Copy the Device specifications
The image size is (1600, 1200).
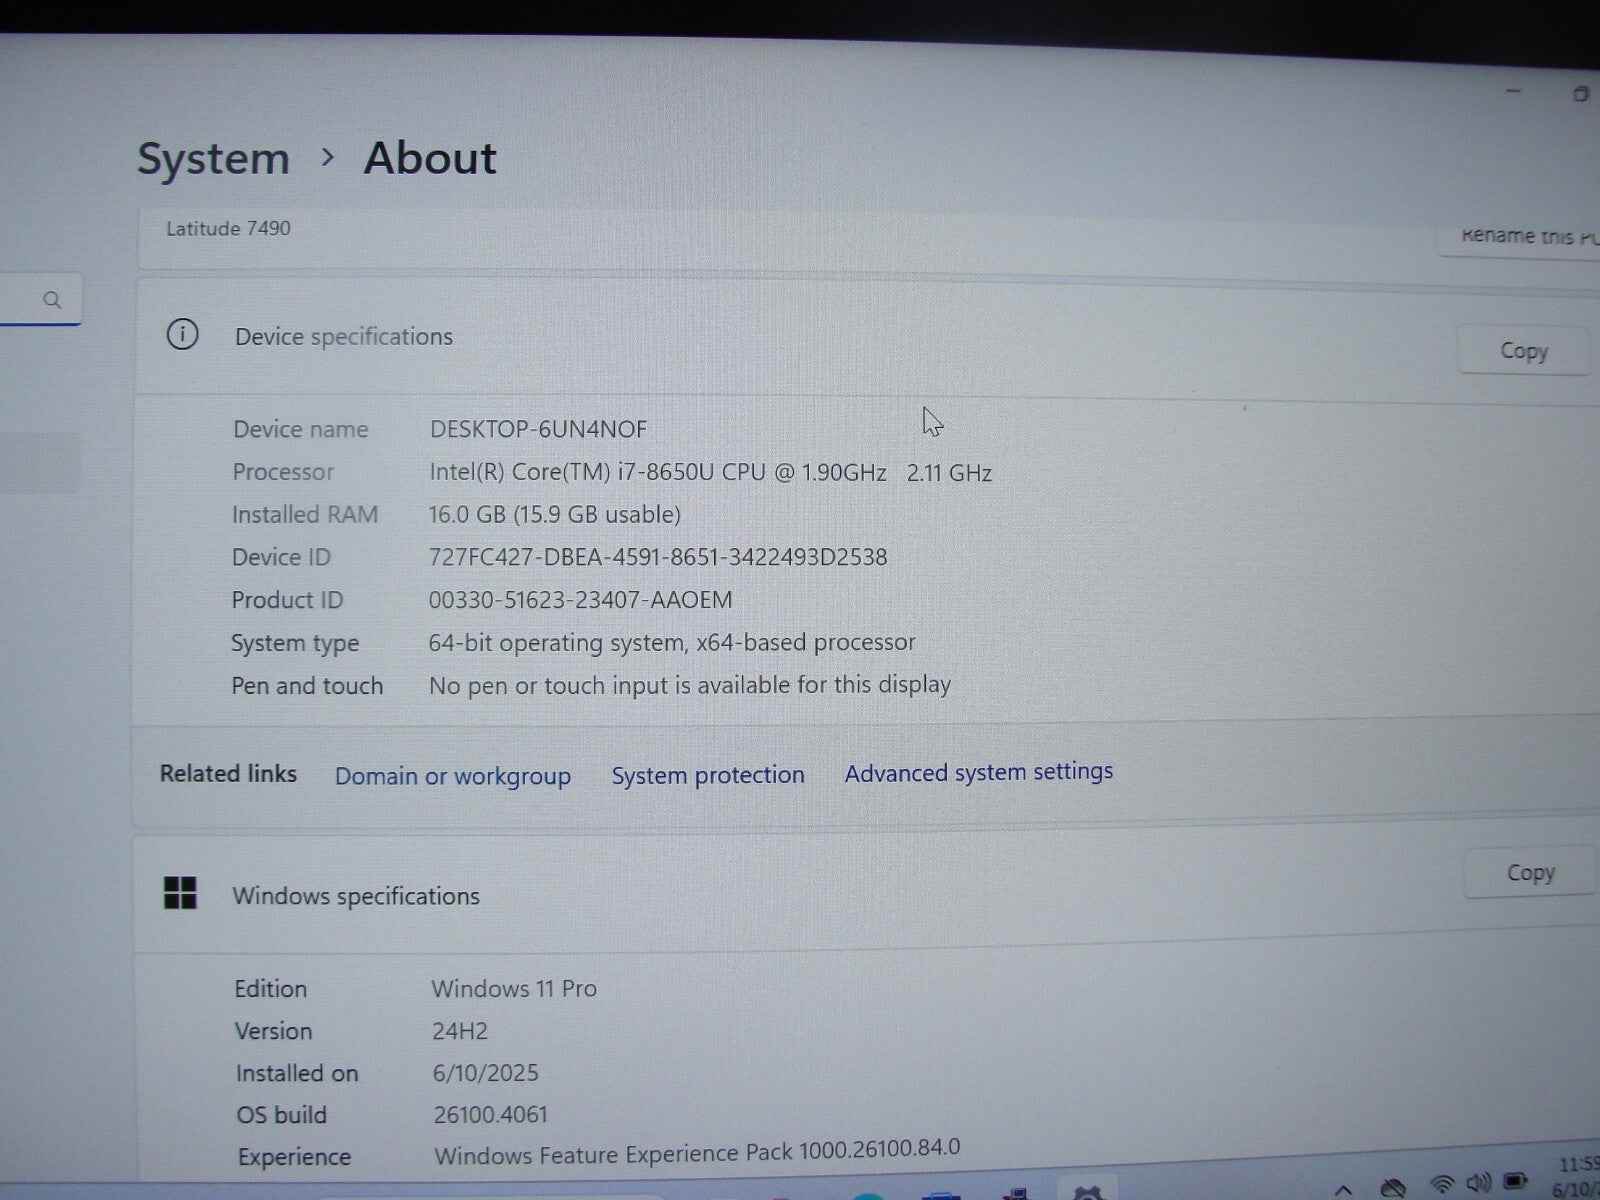coord(1524,350)
